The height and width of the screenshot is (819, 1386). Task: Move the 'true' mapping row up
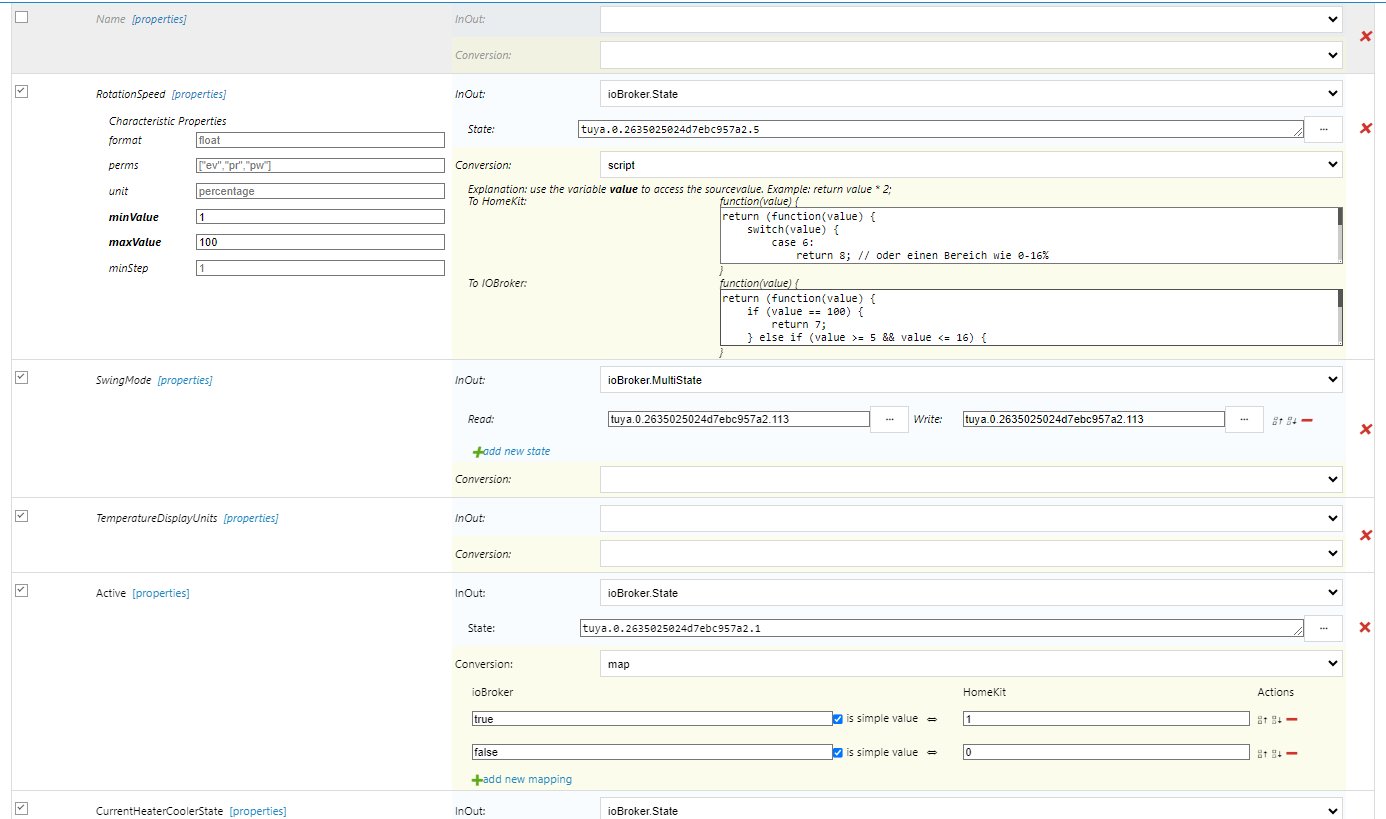point(1262,719)
